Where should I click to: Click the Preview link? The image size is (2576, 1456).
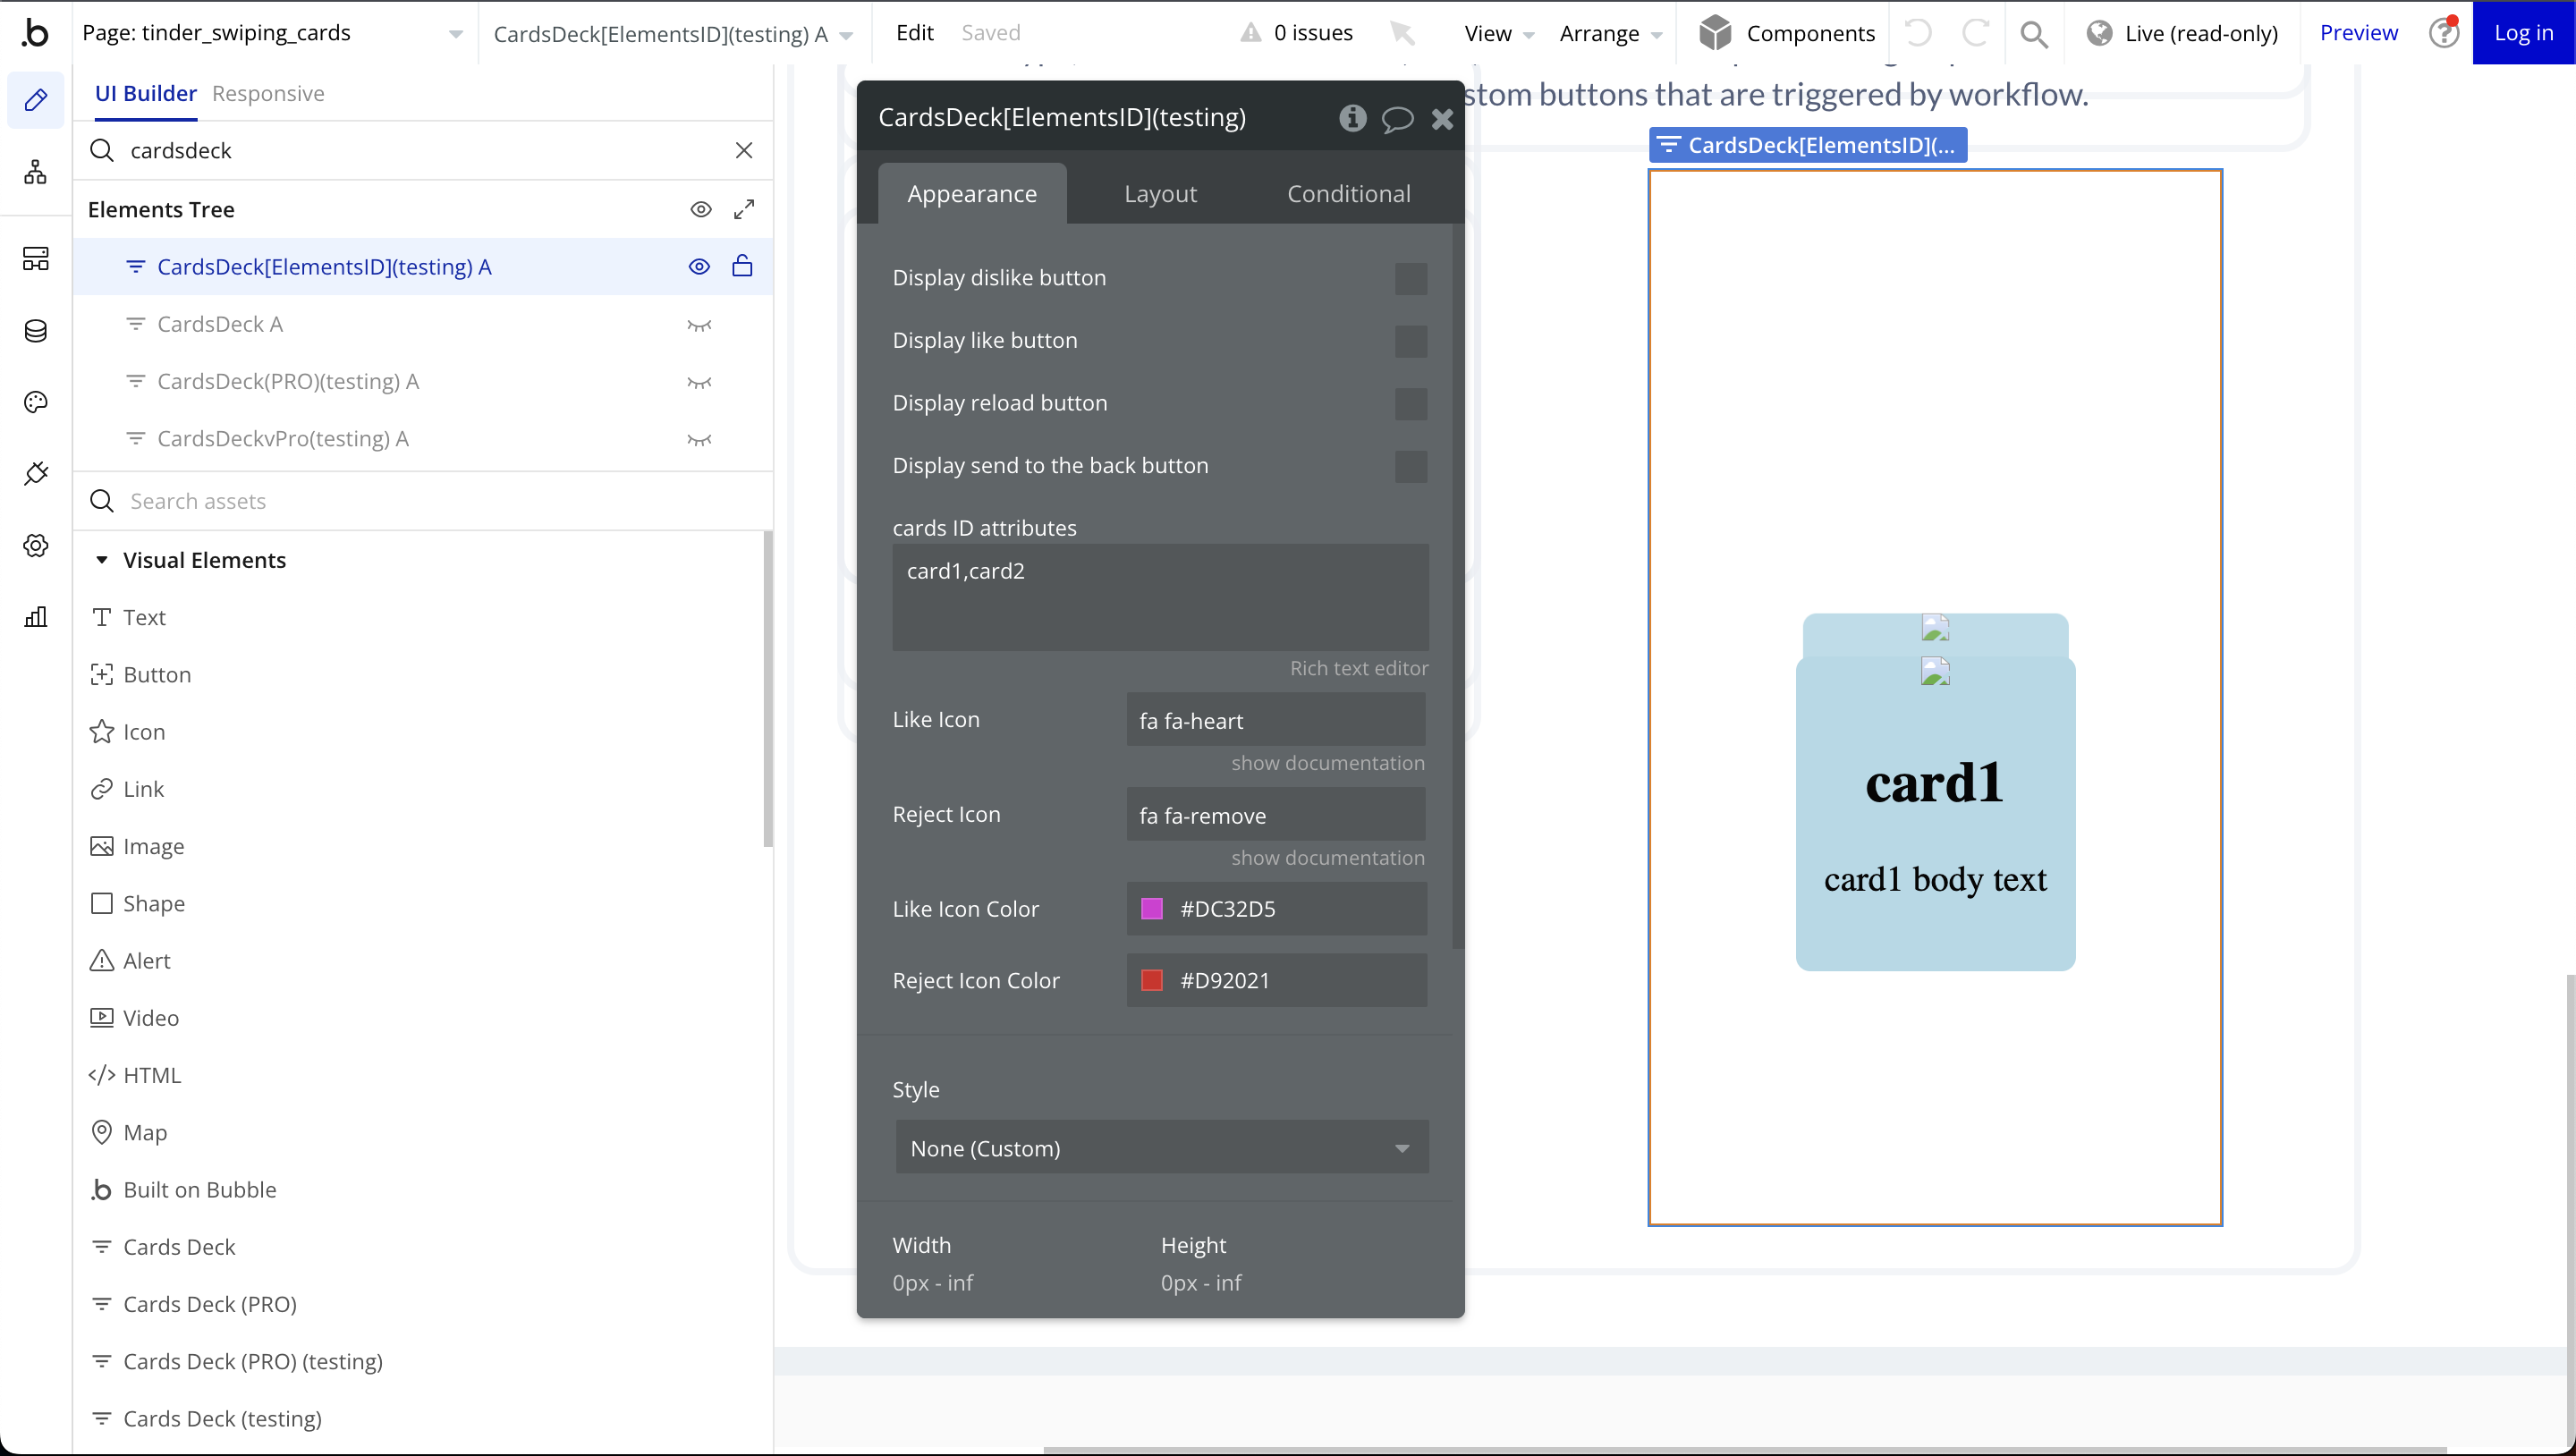pos(2358,33)
